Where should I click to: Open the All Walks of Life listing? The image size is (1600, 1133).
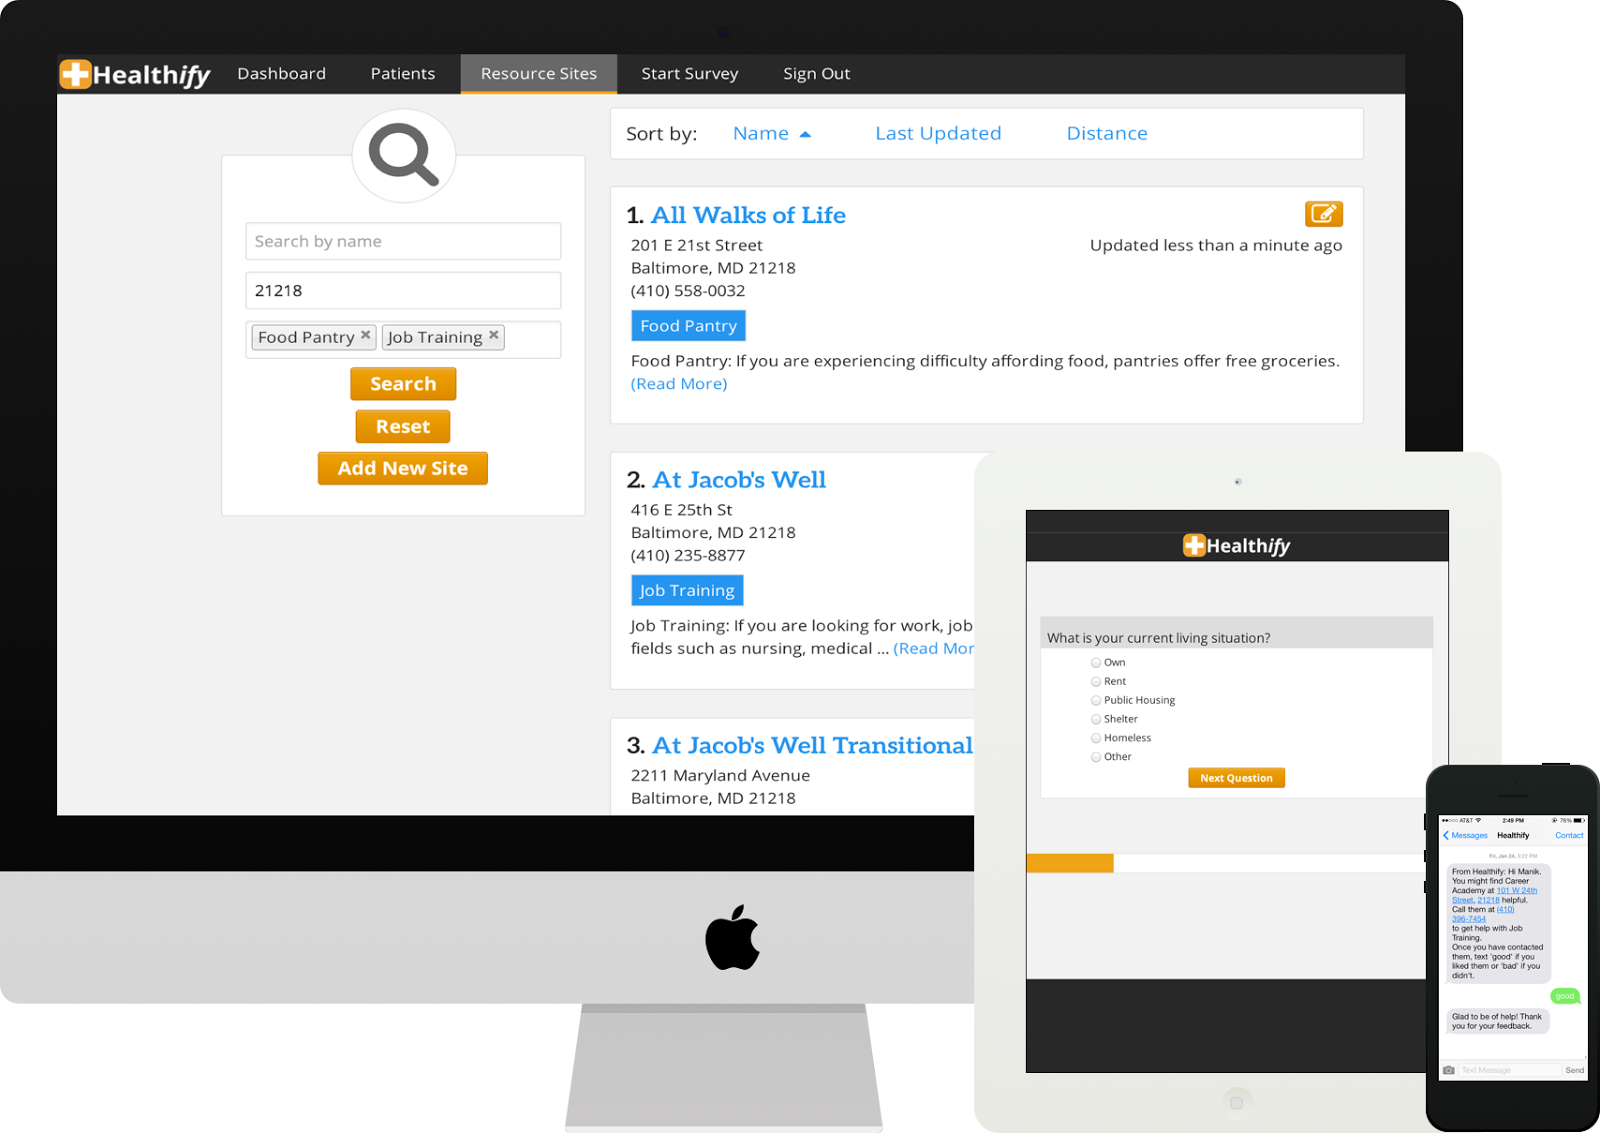pyautogui.click(x=748, y=215)
